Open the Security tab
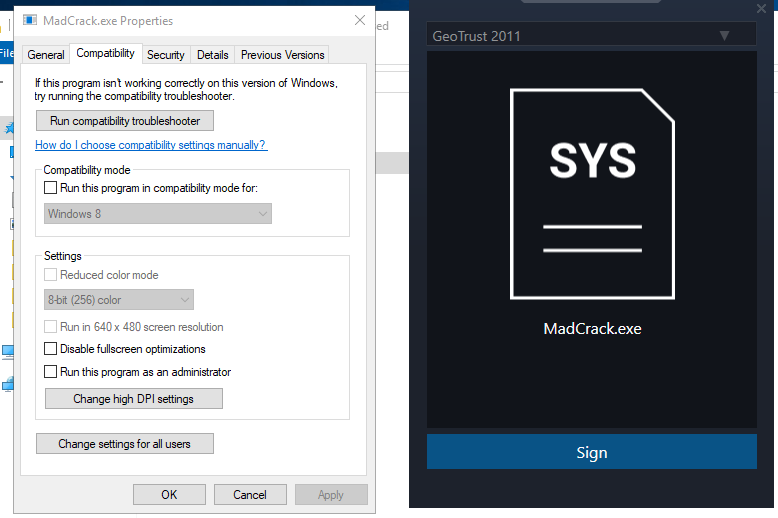The image size is (778, 518). tap(166, 55)
